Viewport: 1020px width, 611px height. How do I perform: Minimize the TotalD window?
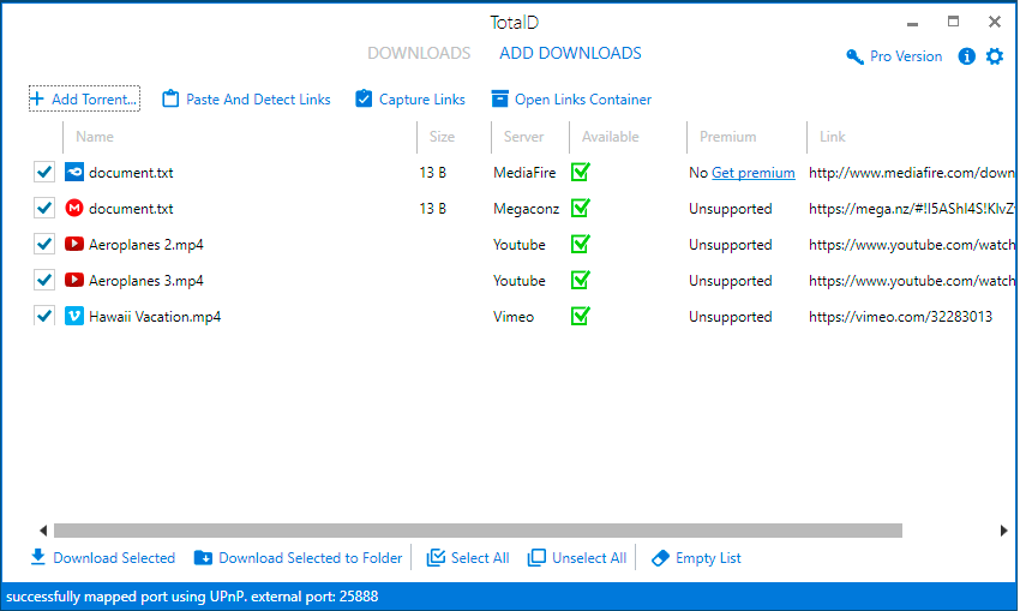point(912,23)
